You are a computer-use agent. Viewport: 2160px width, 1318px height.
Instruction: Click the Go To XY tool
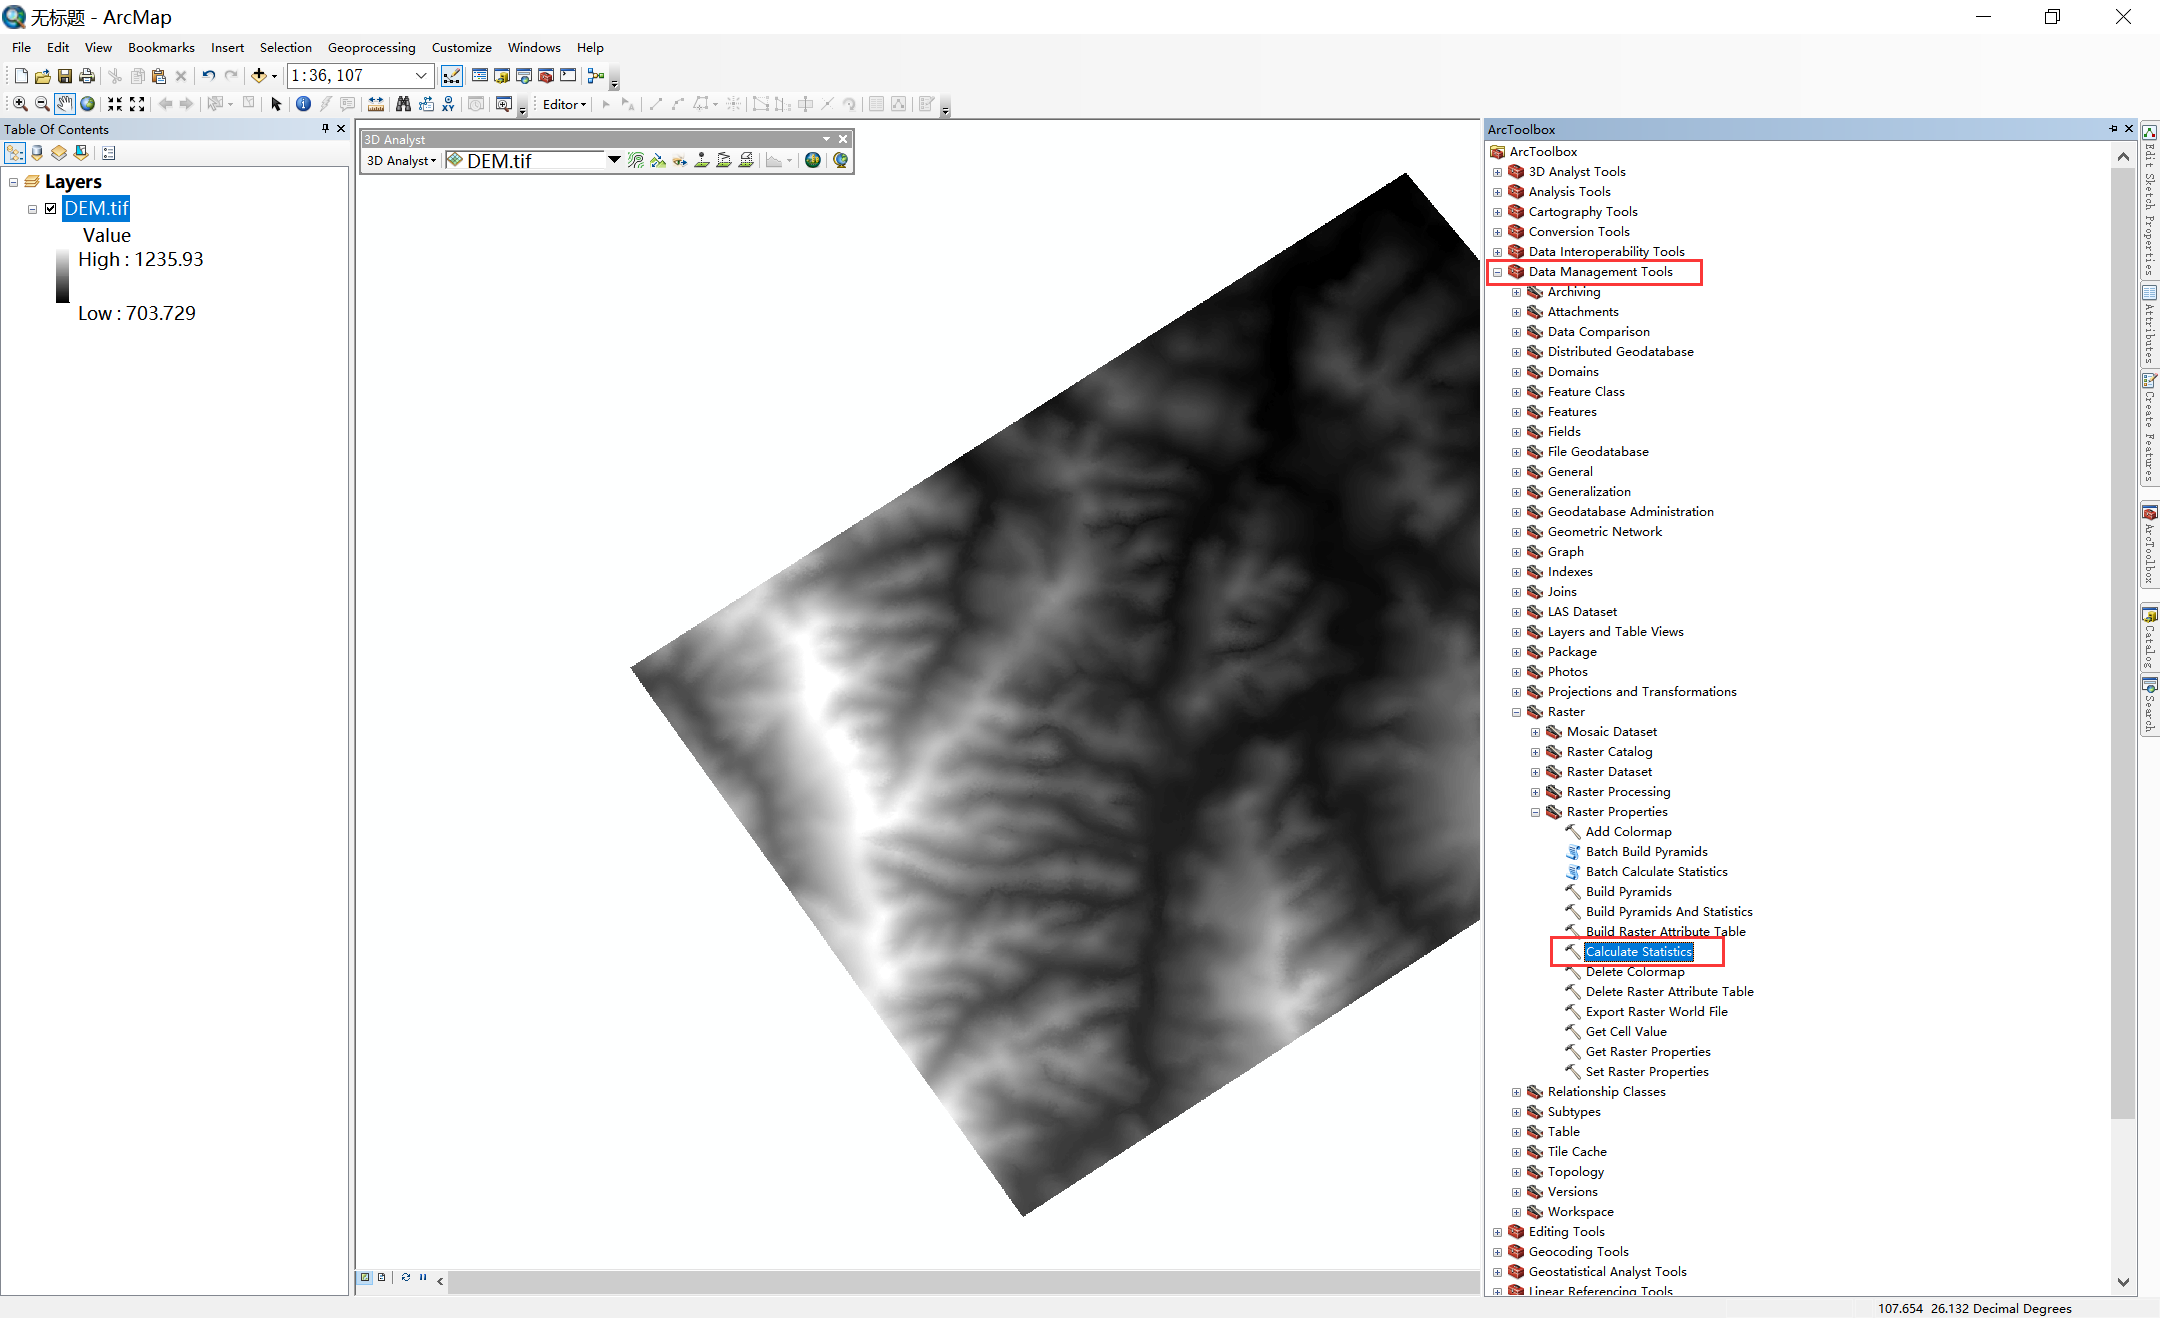tap(448, 104)
